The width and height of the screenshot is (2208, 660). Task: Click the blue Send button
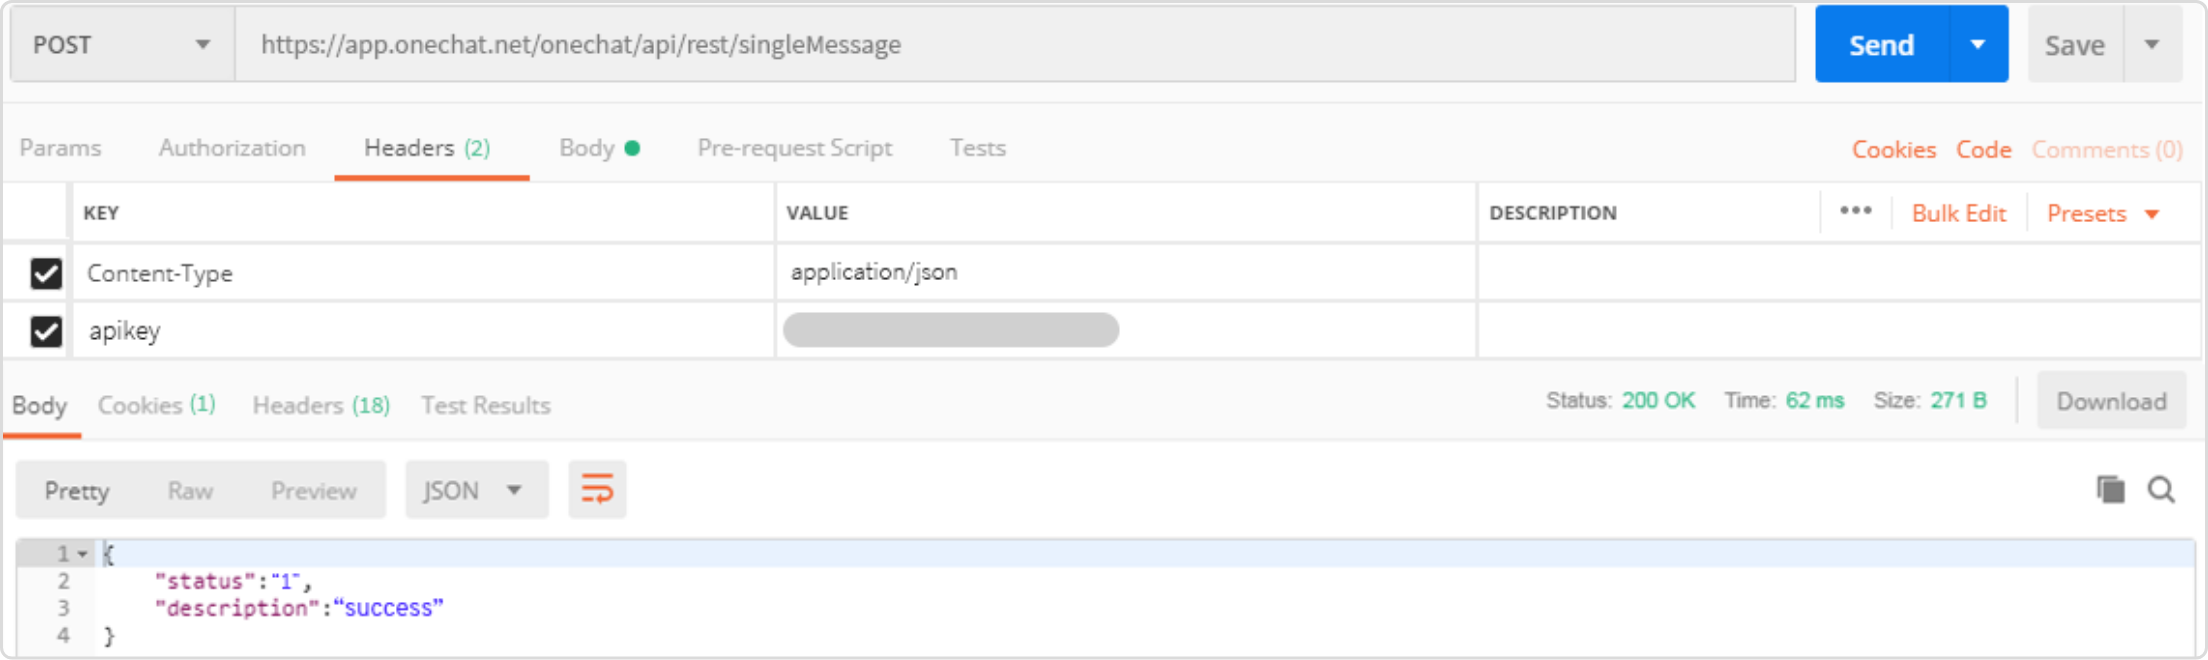click(1881, 44)
